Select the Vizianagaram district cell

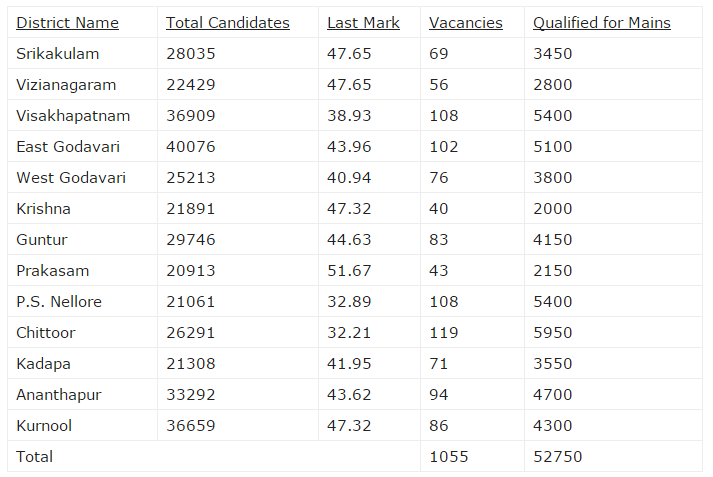click(x=66, y=85)
